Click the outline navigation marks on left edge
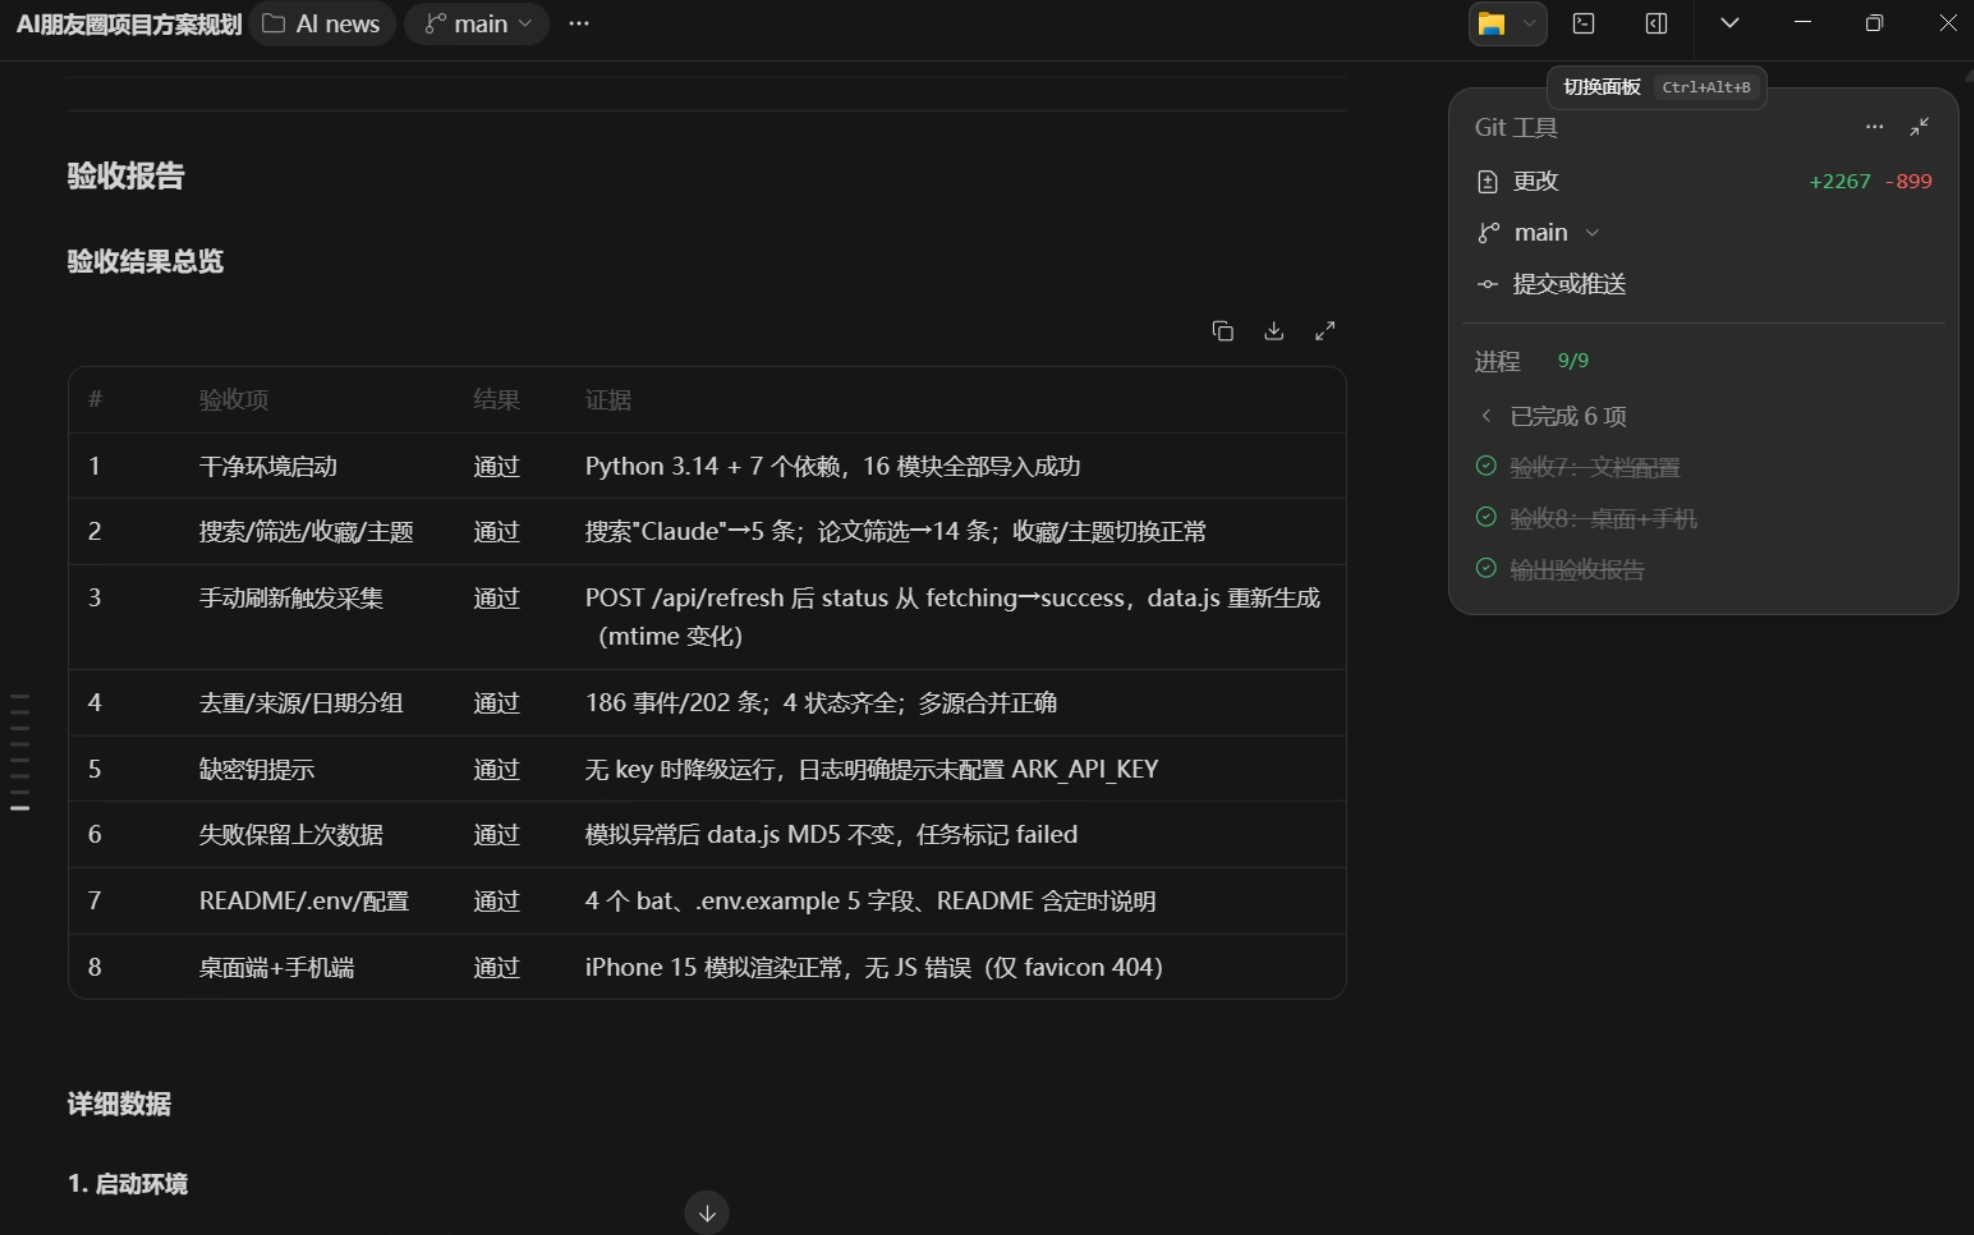The height and width of the screenshot is (1235, 1974). [x=19, y=751]
